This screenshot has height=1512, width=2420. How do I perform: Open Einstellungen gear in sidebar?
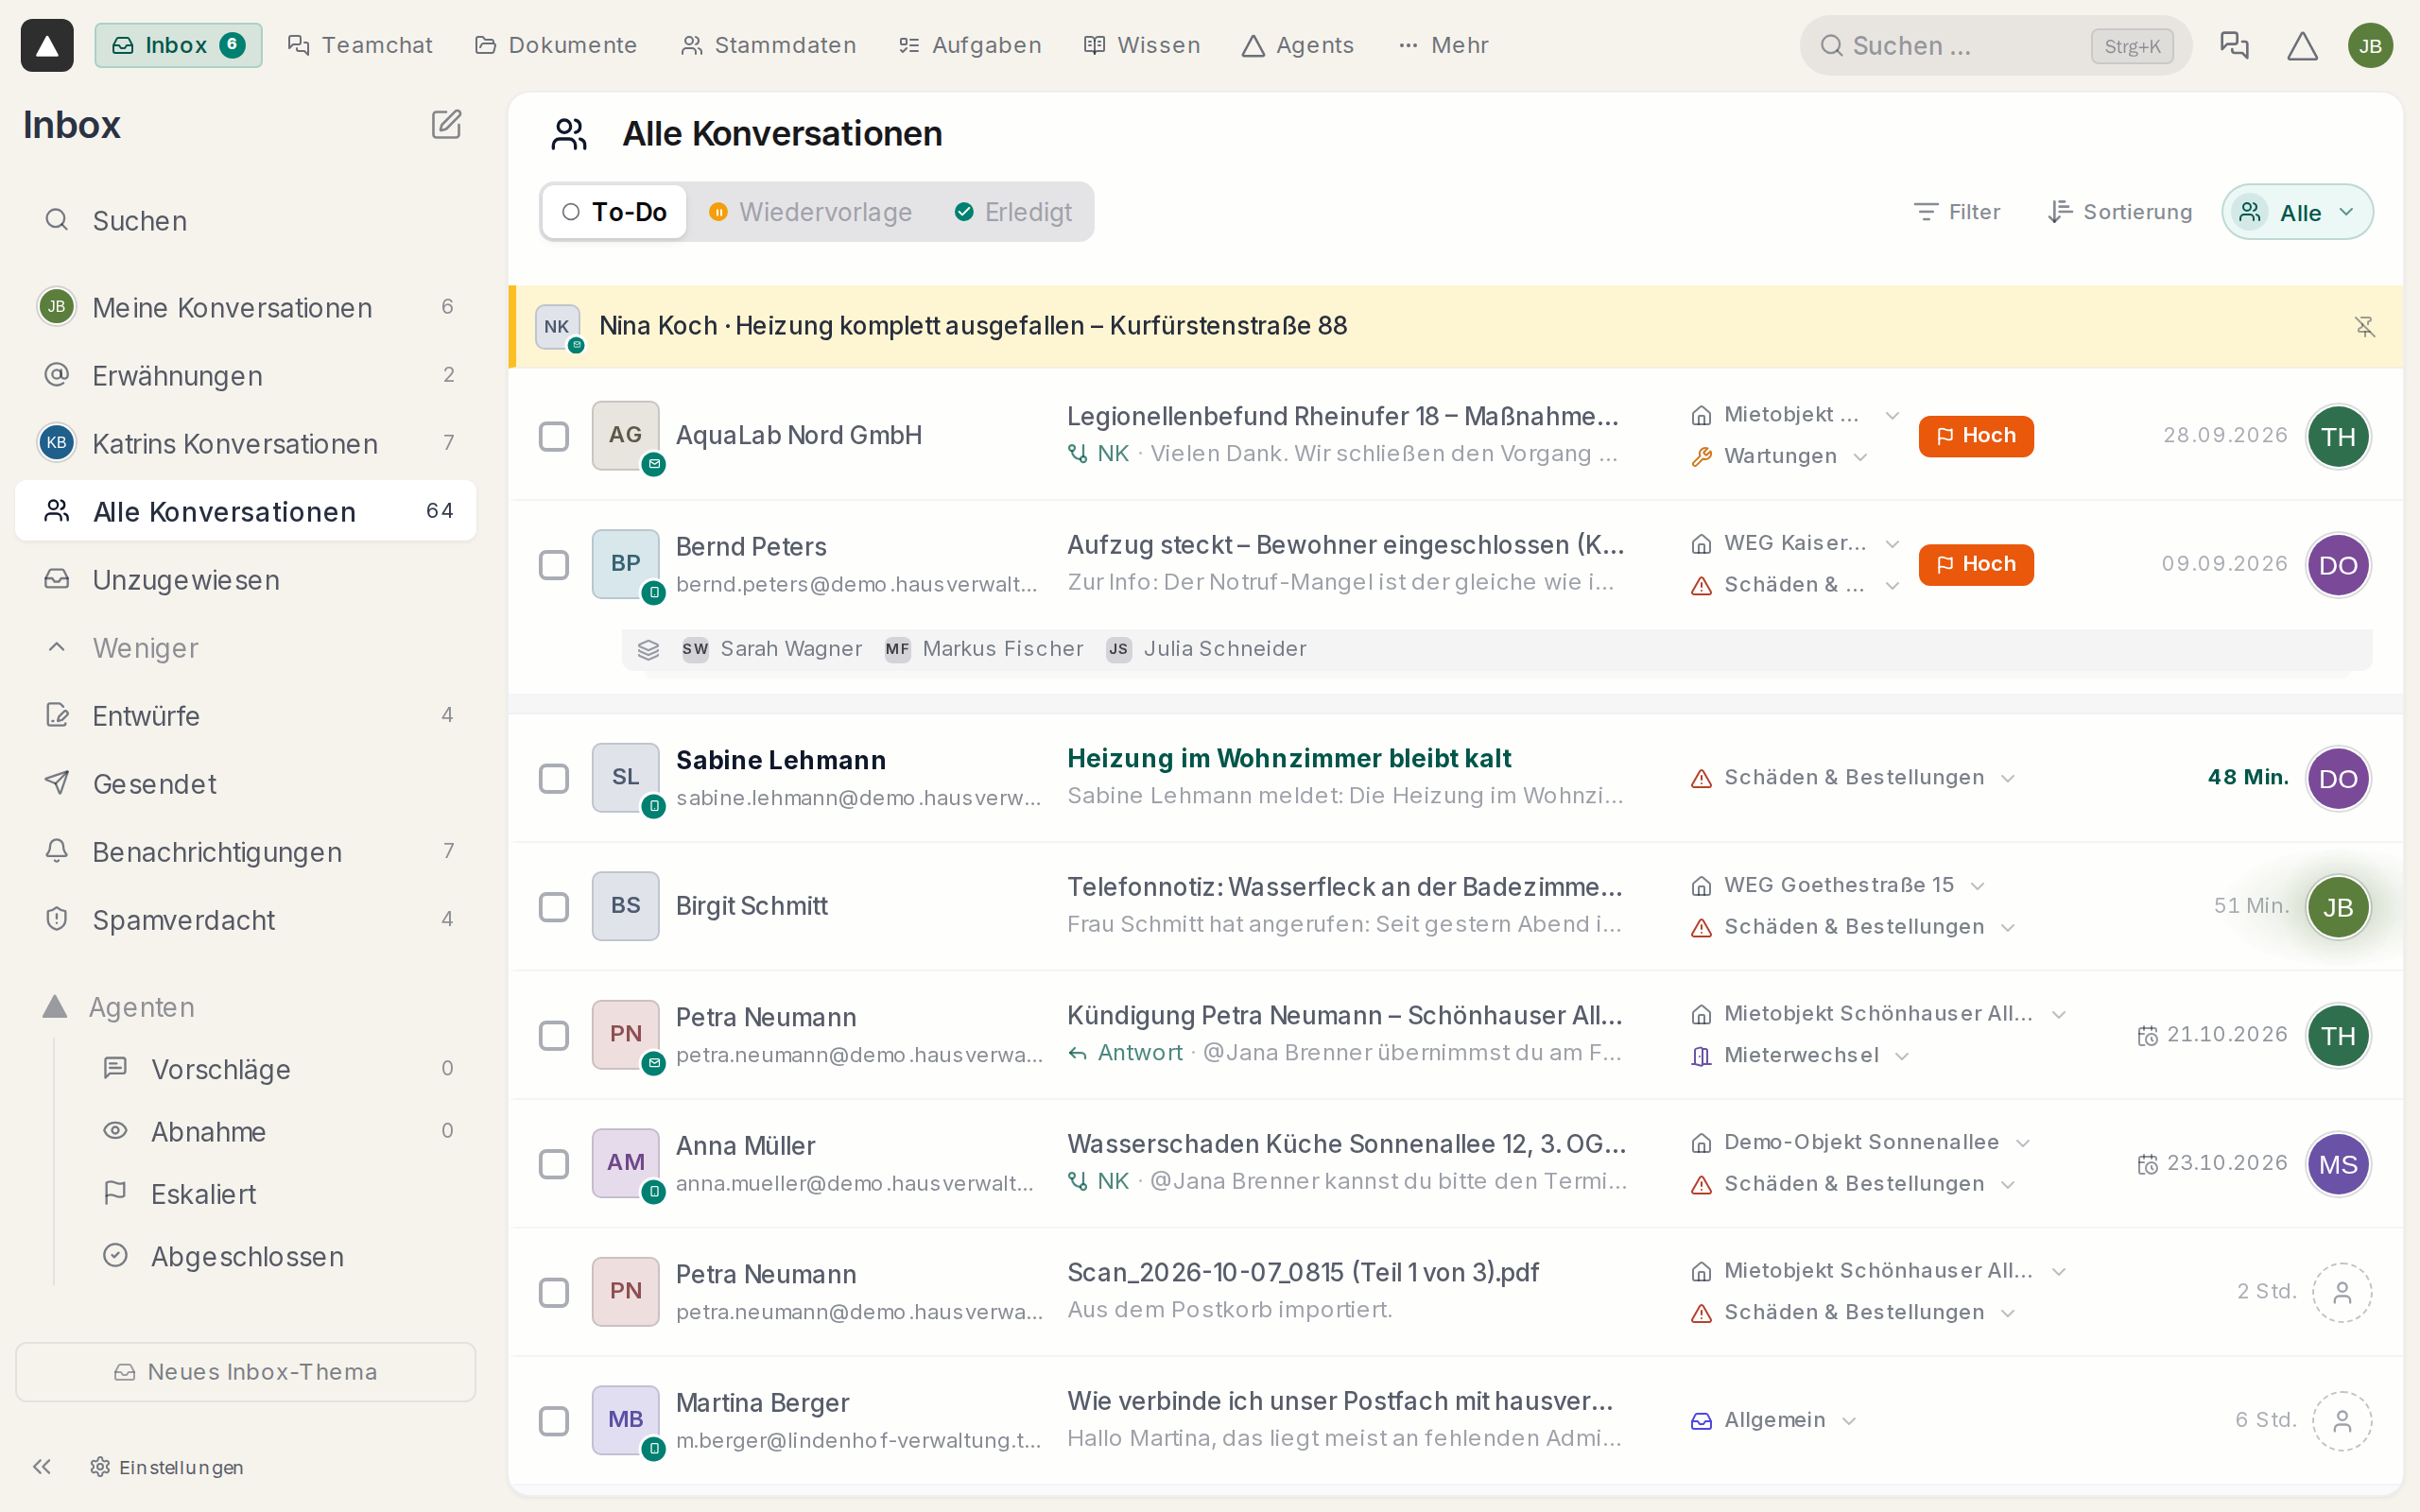click(x=167, y=1466)
